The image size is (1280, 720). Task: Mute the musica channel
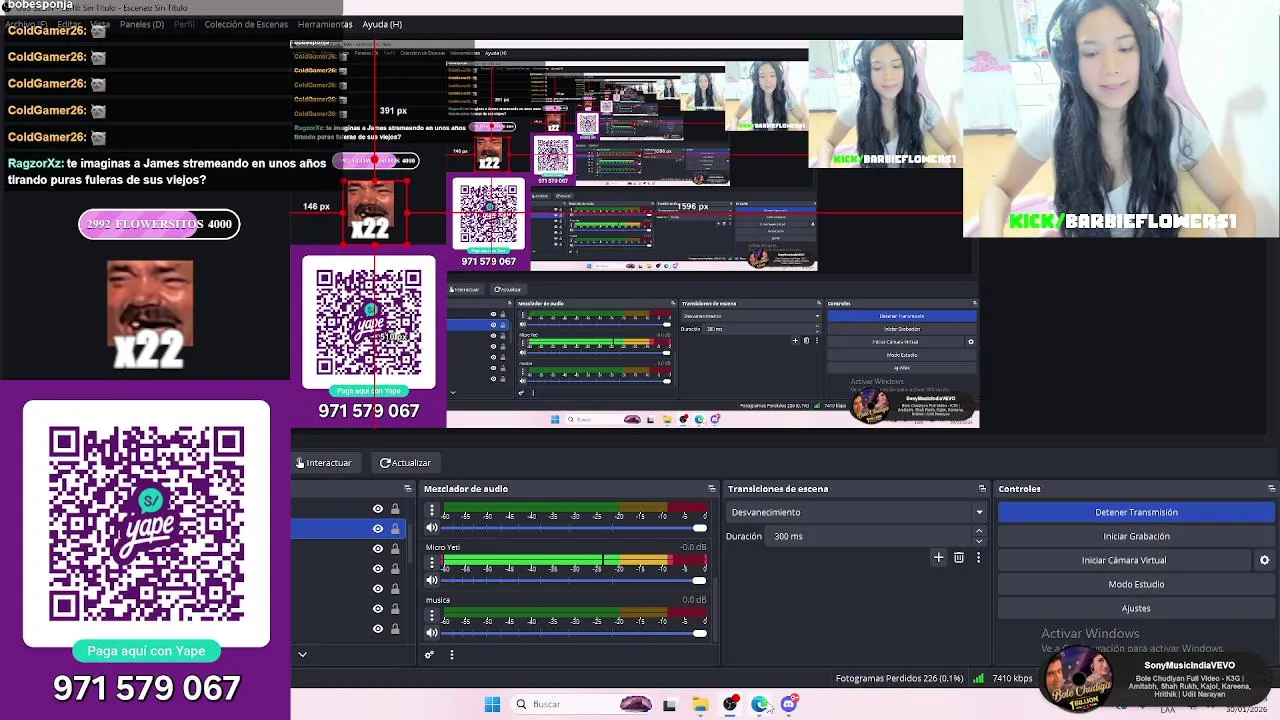click(432, 632)
